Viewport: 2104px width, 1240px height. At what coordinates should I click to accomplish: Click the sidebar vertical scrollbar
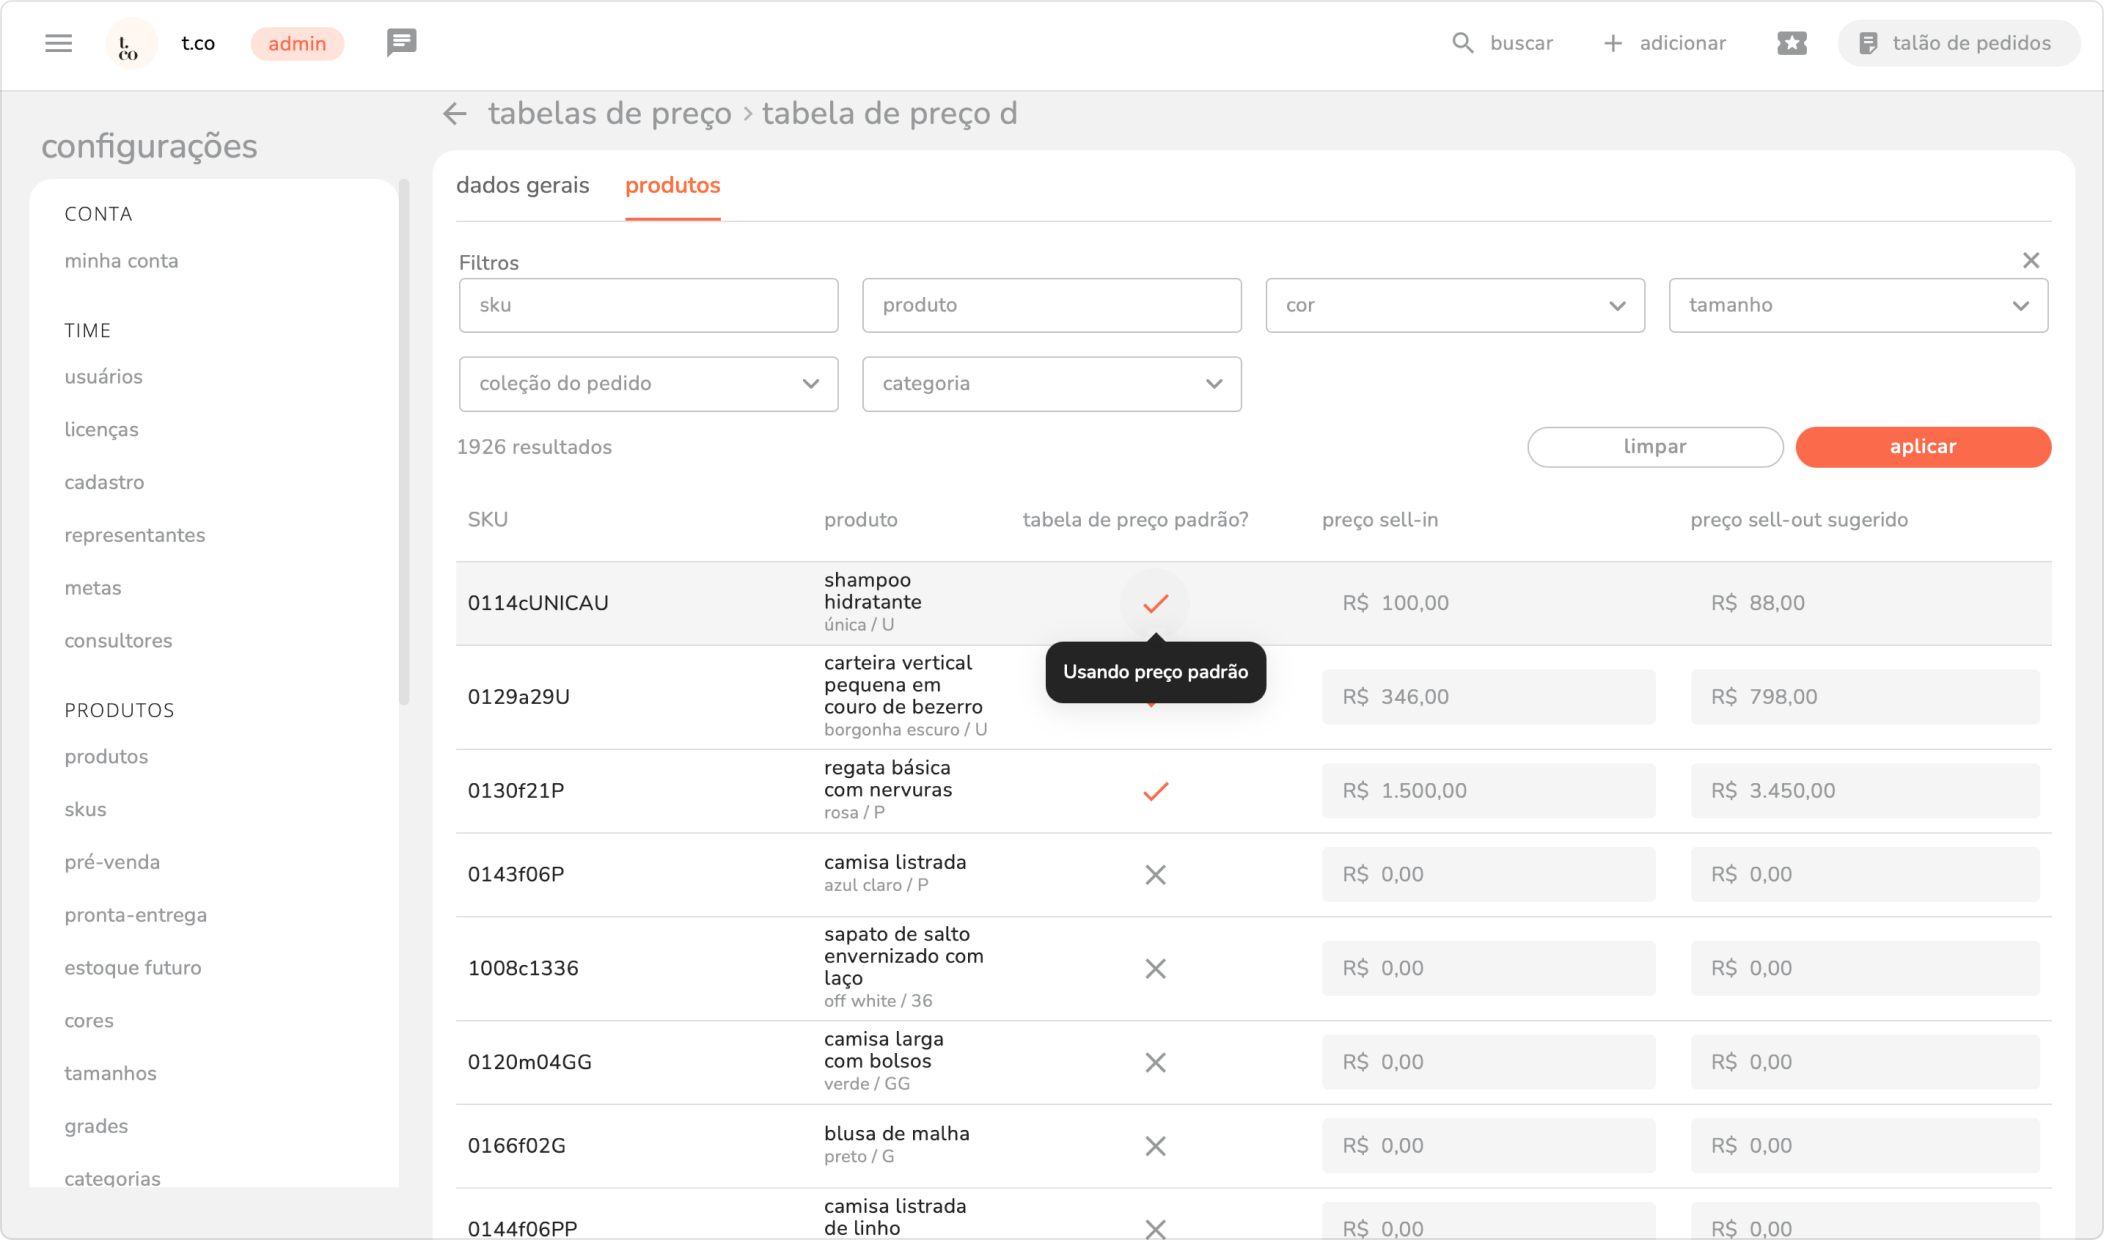[404, 440]
